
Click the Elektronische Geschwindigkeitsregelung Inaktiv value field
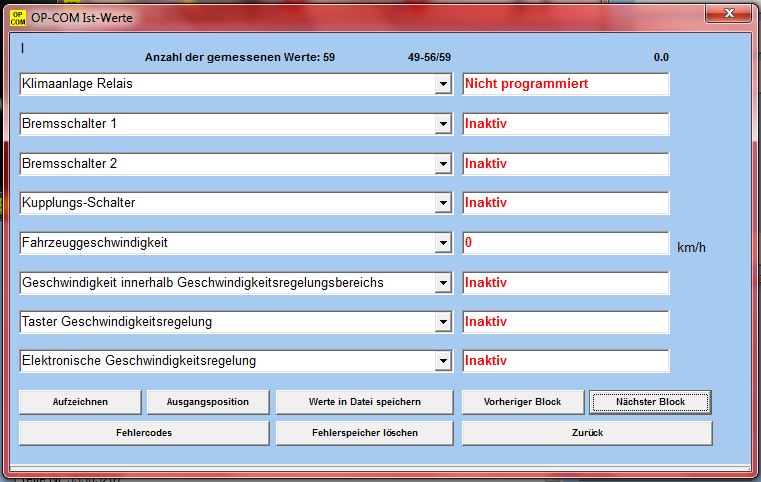tap(566, 361)
